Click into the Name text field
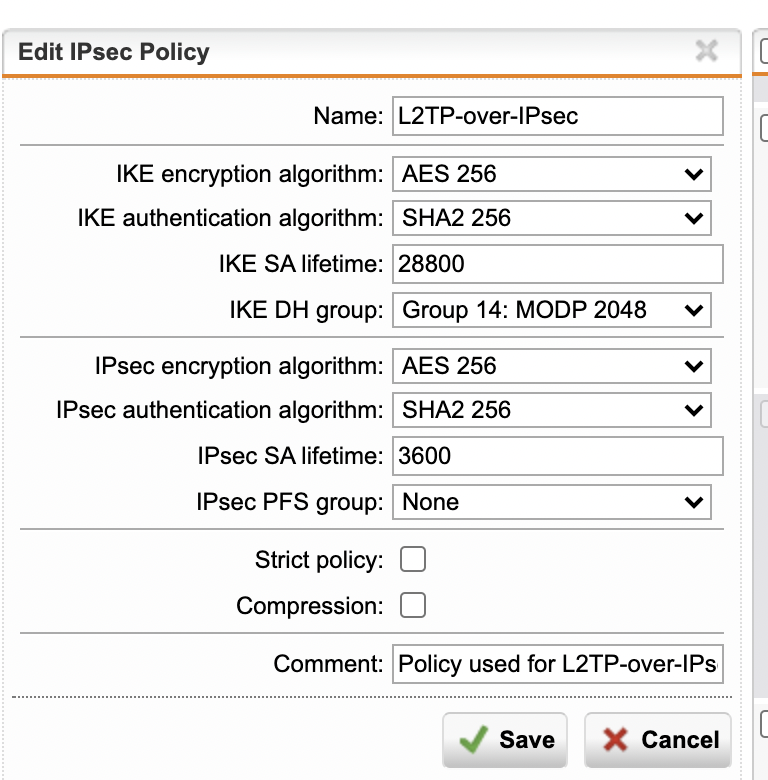Viewport: 768px width, 780px height. (558, 116)
